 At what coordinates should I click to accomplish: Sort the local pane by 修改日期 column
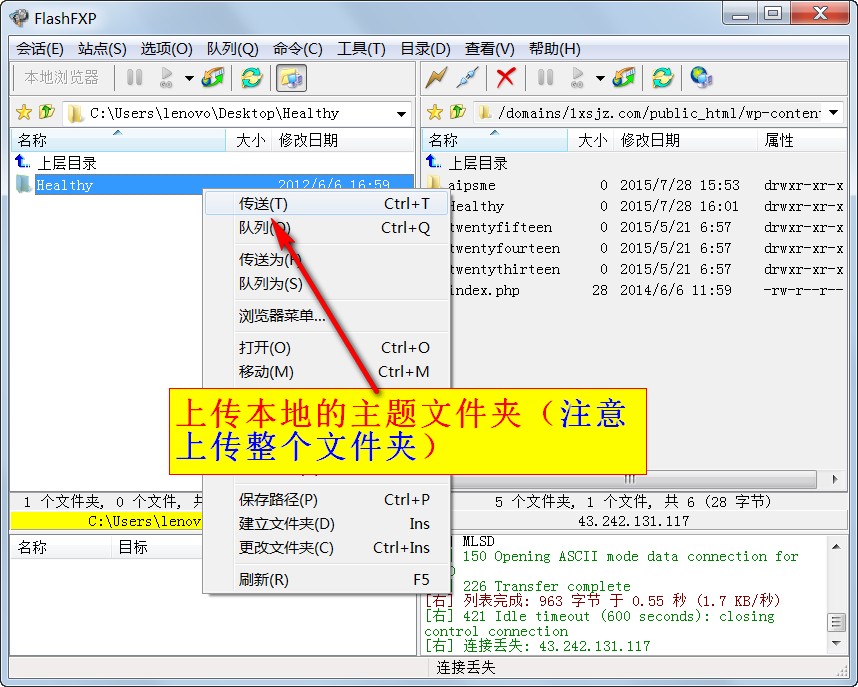pyautogui.click(x=343, y=140)
